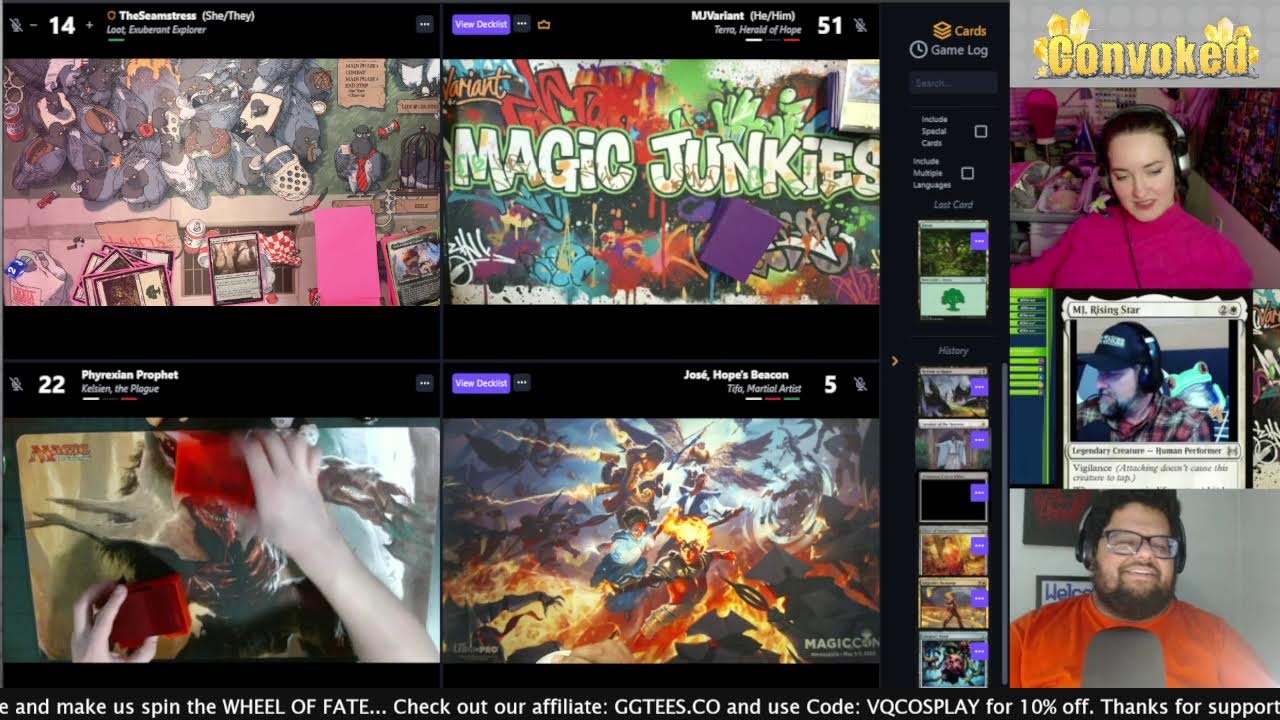Click José's life total 5

pyautogui.click(x=830, y=384)
